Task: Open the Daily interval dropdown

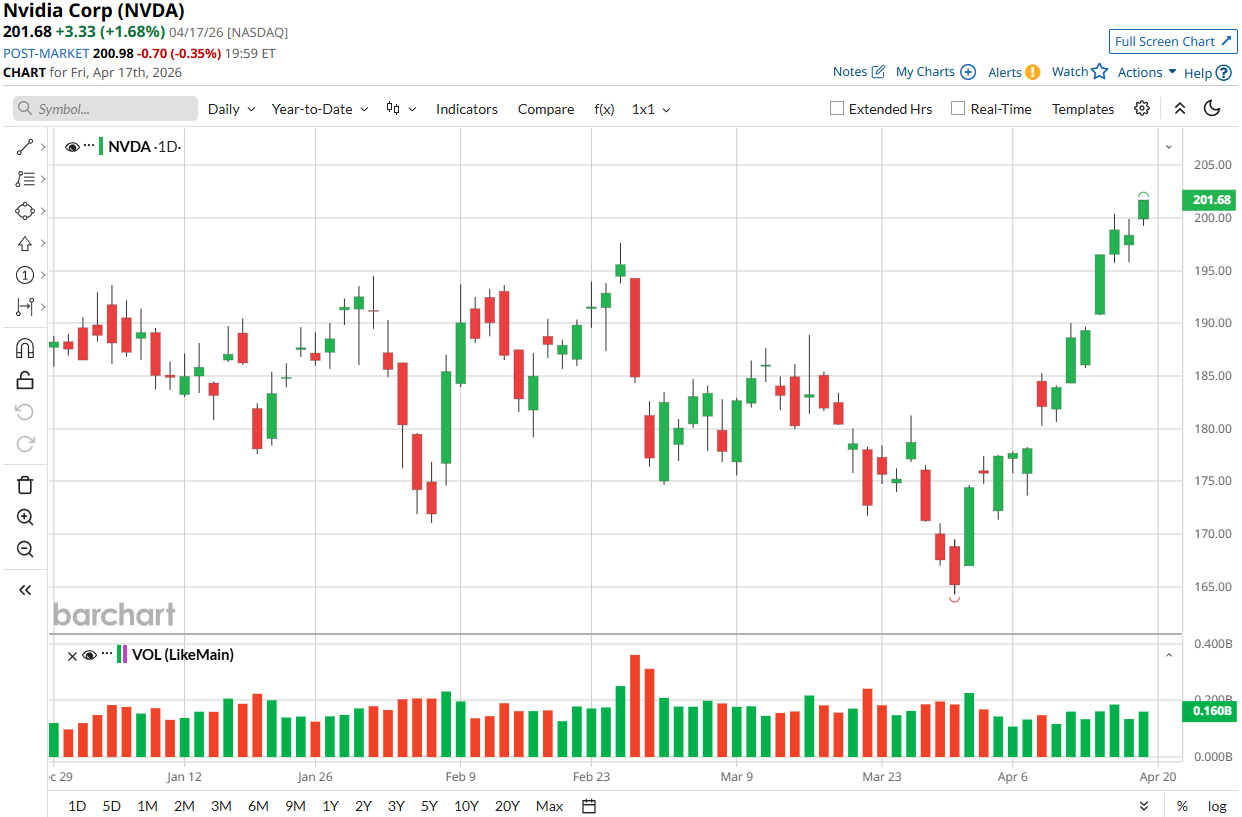Action: (231, 109)
